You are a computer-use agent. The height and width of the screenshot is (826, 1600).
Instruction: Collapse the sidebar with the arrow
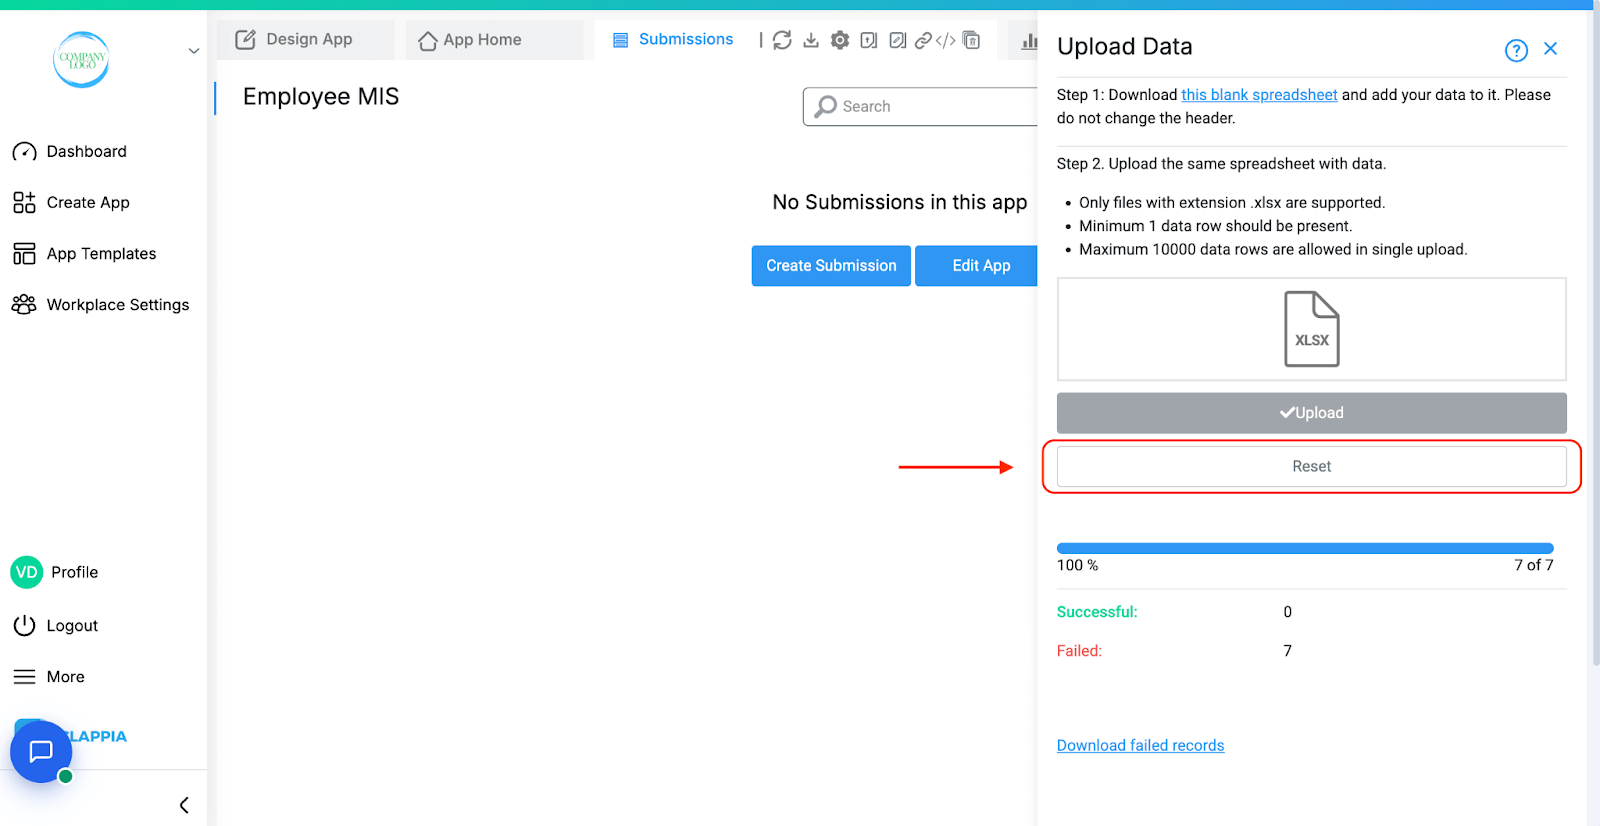tap(184, 805)
